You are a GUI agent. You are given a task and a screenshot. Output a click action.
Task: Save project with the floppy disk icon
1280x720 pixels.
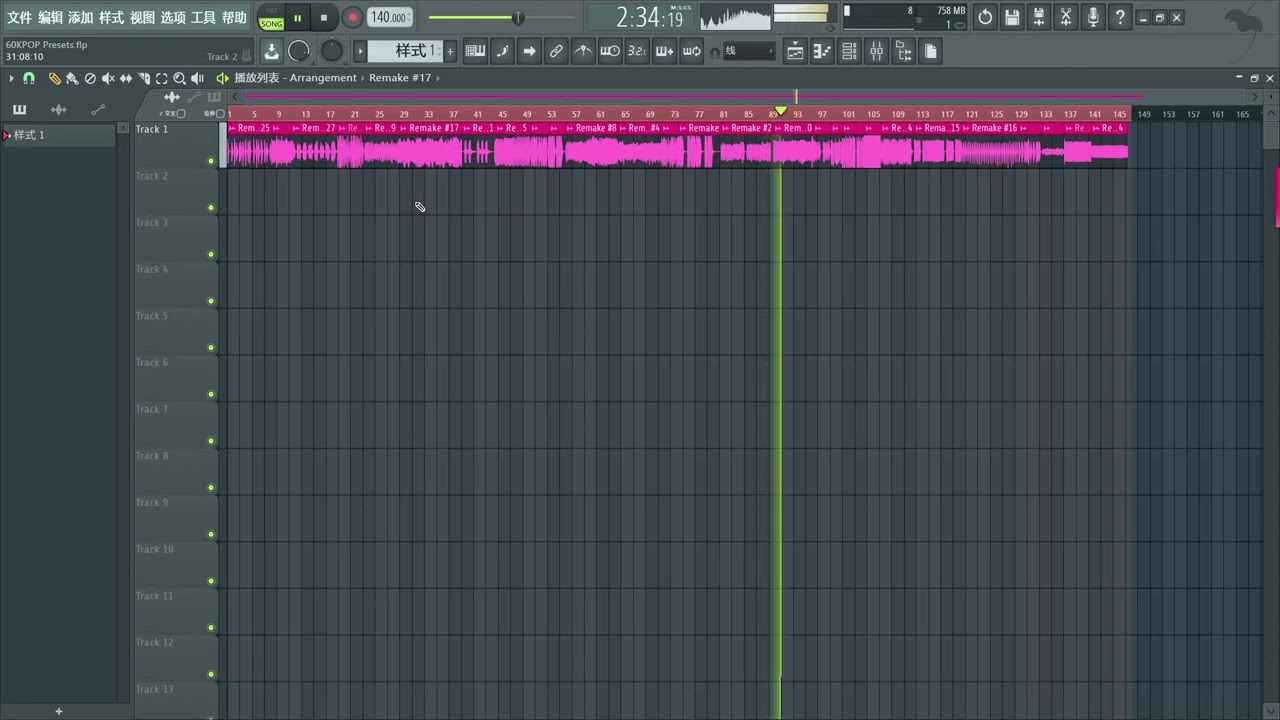pyautogui.click(x=1012, y=17)
